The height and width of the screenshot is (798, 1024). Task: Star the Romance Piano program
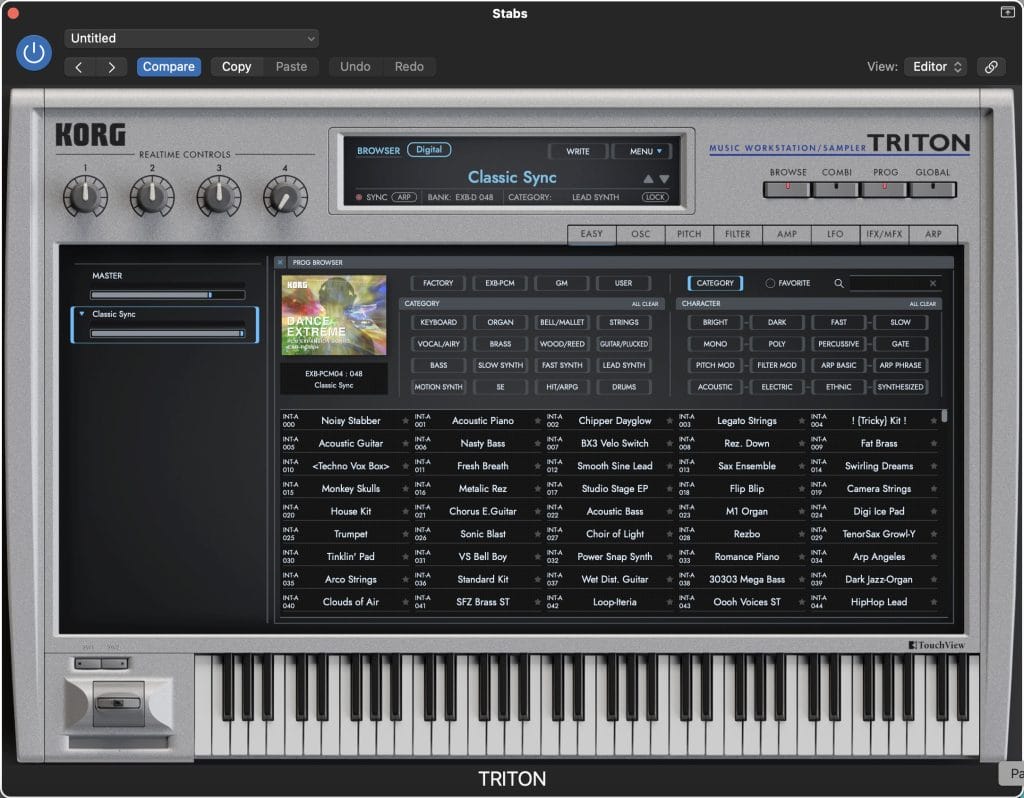801,556
